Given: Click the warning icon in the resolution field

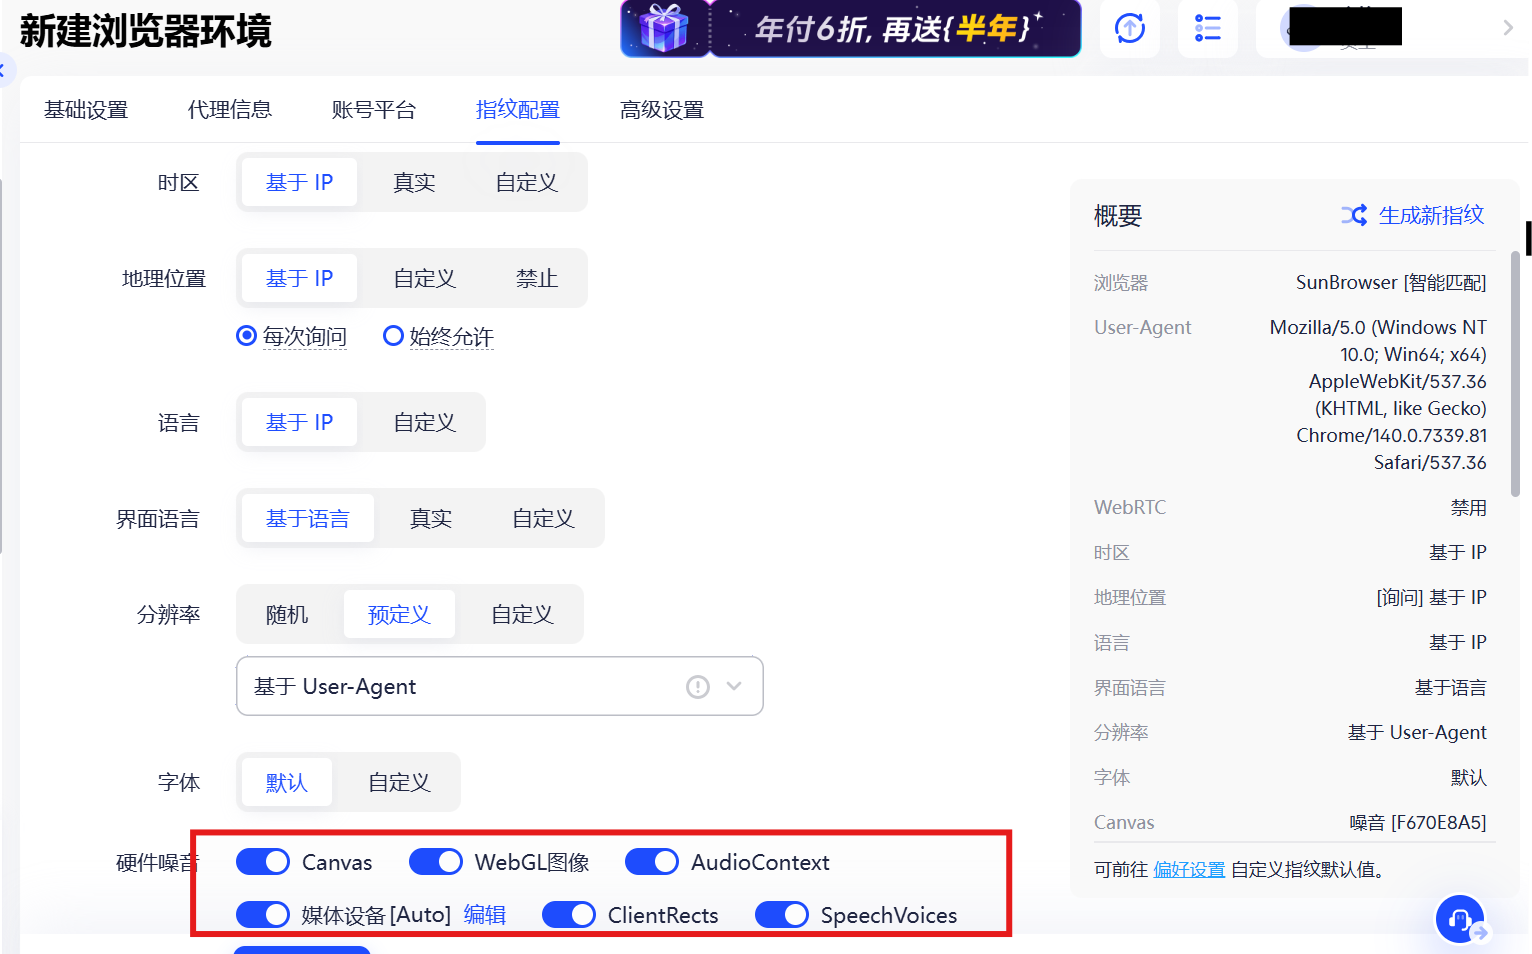Looking at the screenshot, I should [x=697, y=686].
